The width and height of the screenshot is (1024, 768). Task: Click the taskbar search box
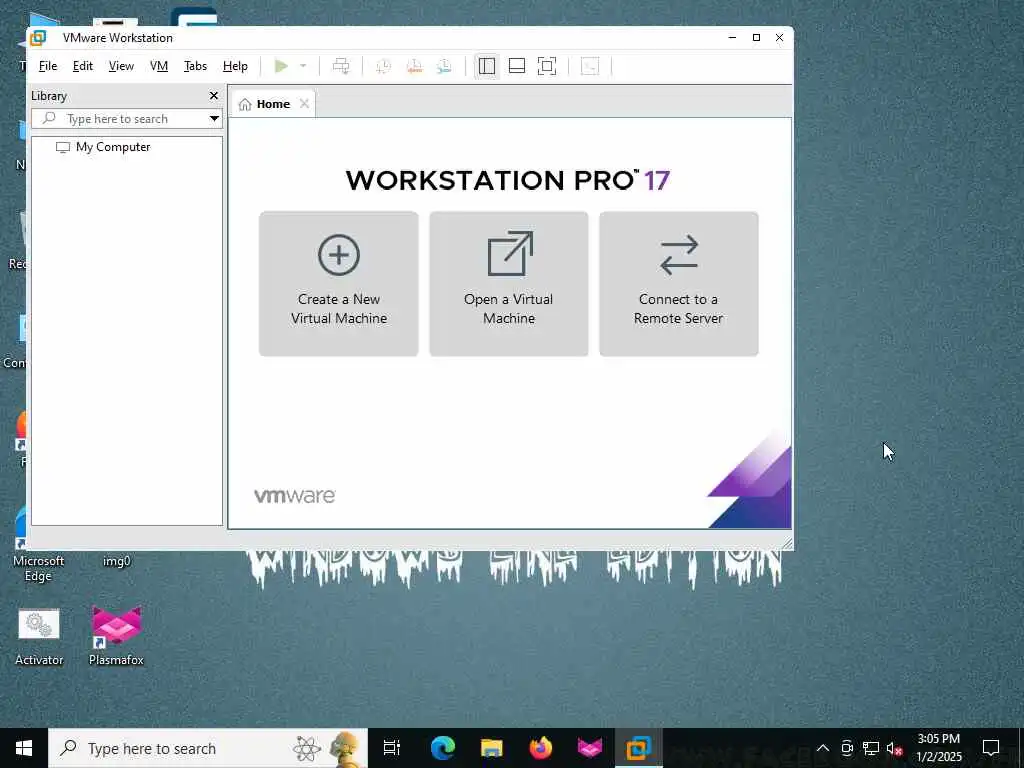tap(208, 748)
